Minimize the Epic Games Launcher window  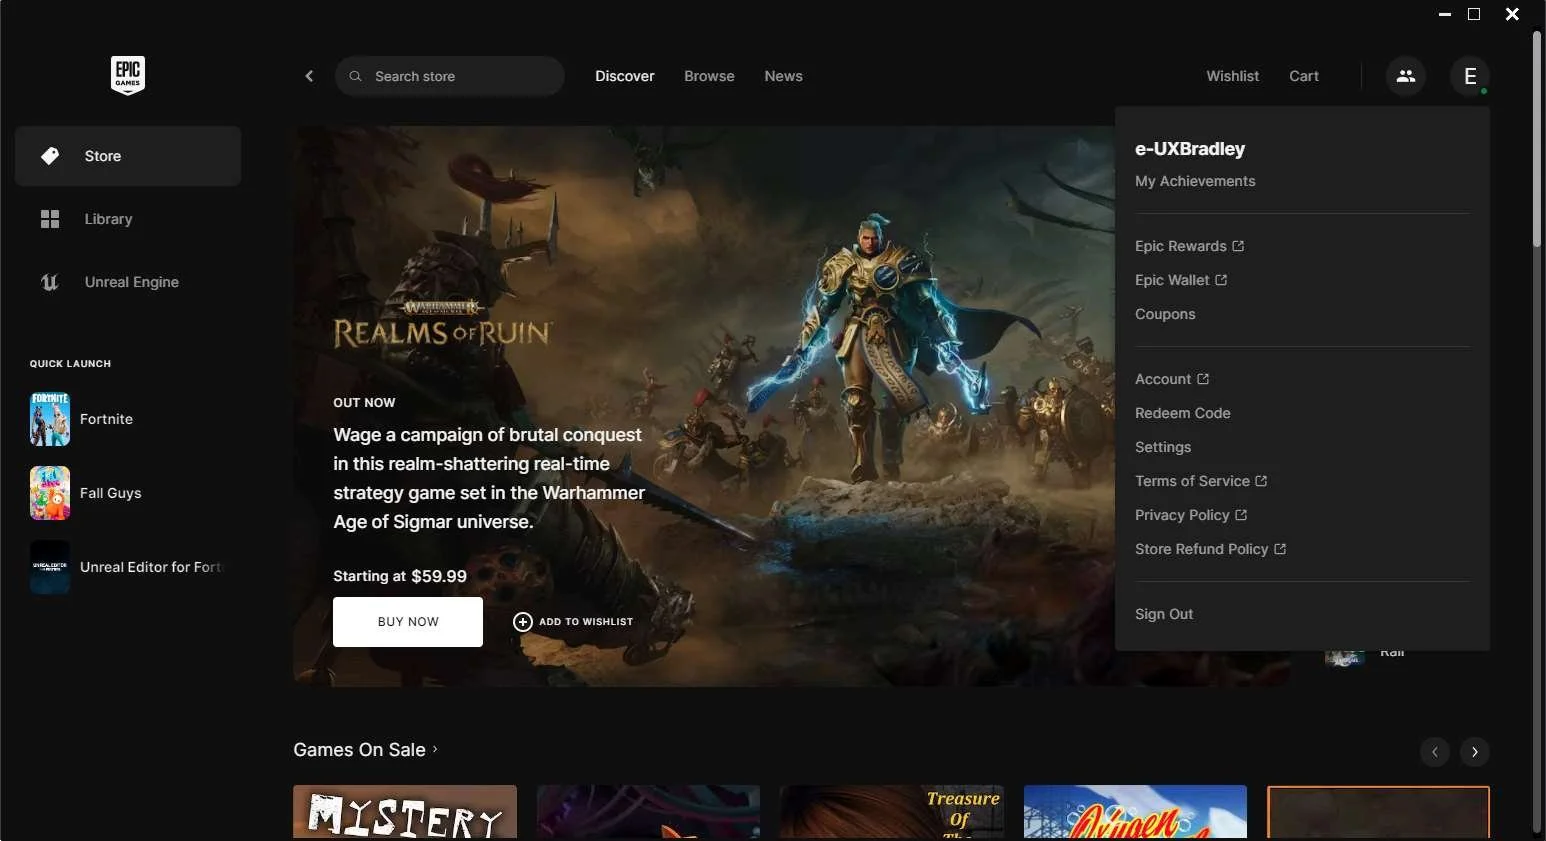[x=1444, y=14]
